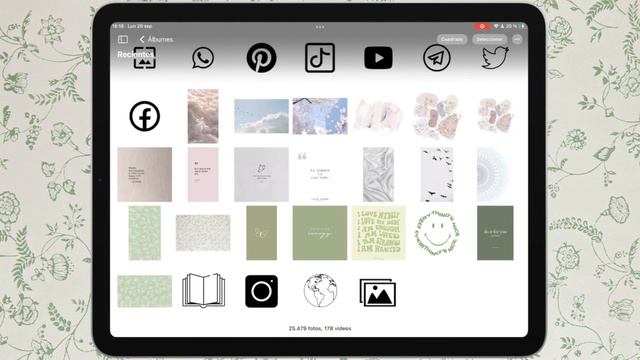Open the YouTube play icon image

[378, 58]
